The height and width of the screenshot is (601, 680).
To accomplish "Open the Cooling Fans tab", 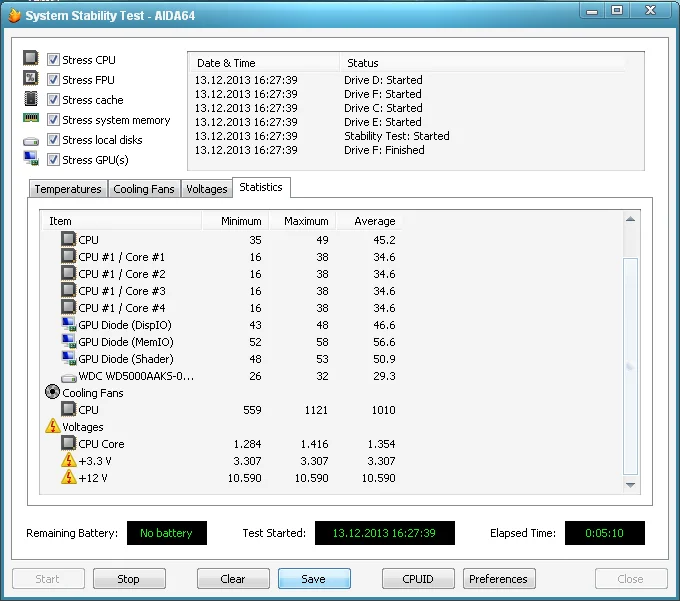I will pos(144,189).
